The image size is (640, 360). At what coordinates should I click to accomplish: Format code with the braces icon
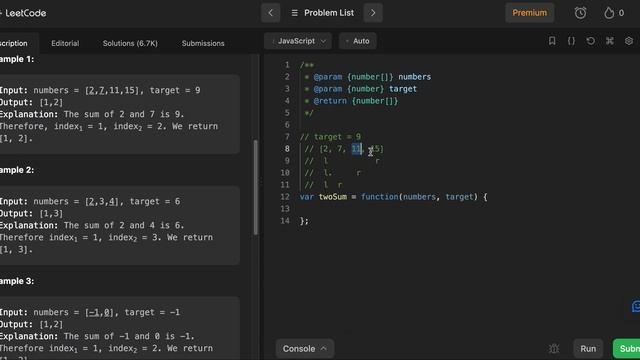pyautogui.click(x=571, y=41)
